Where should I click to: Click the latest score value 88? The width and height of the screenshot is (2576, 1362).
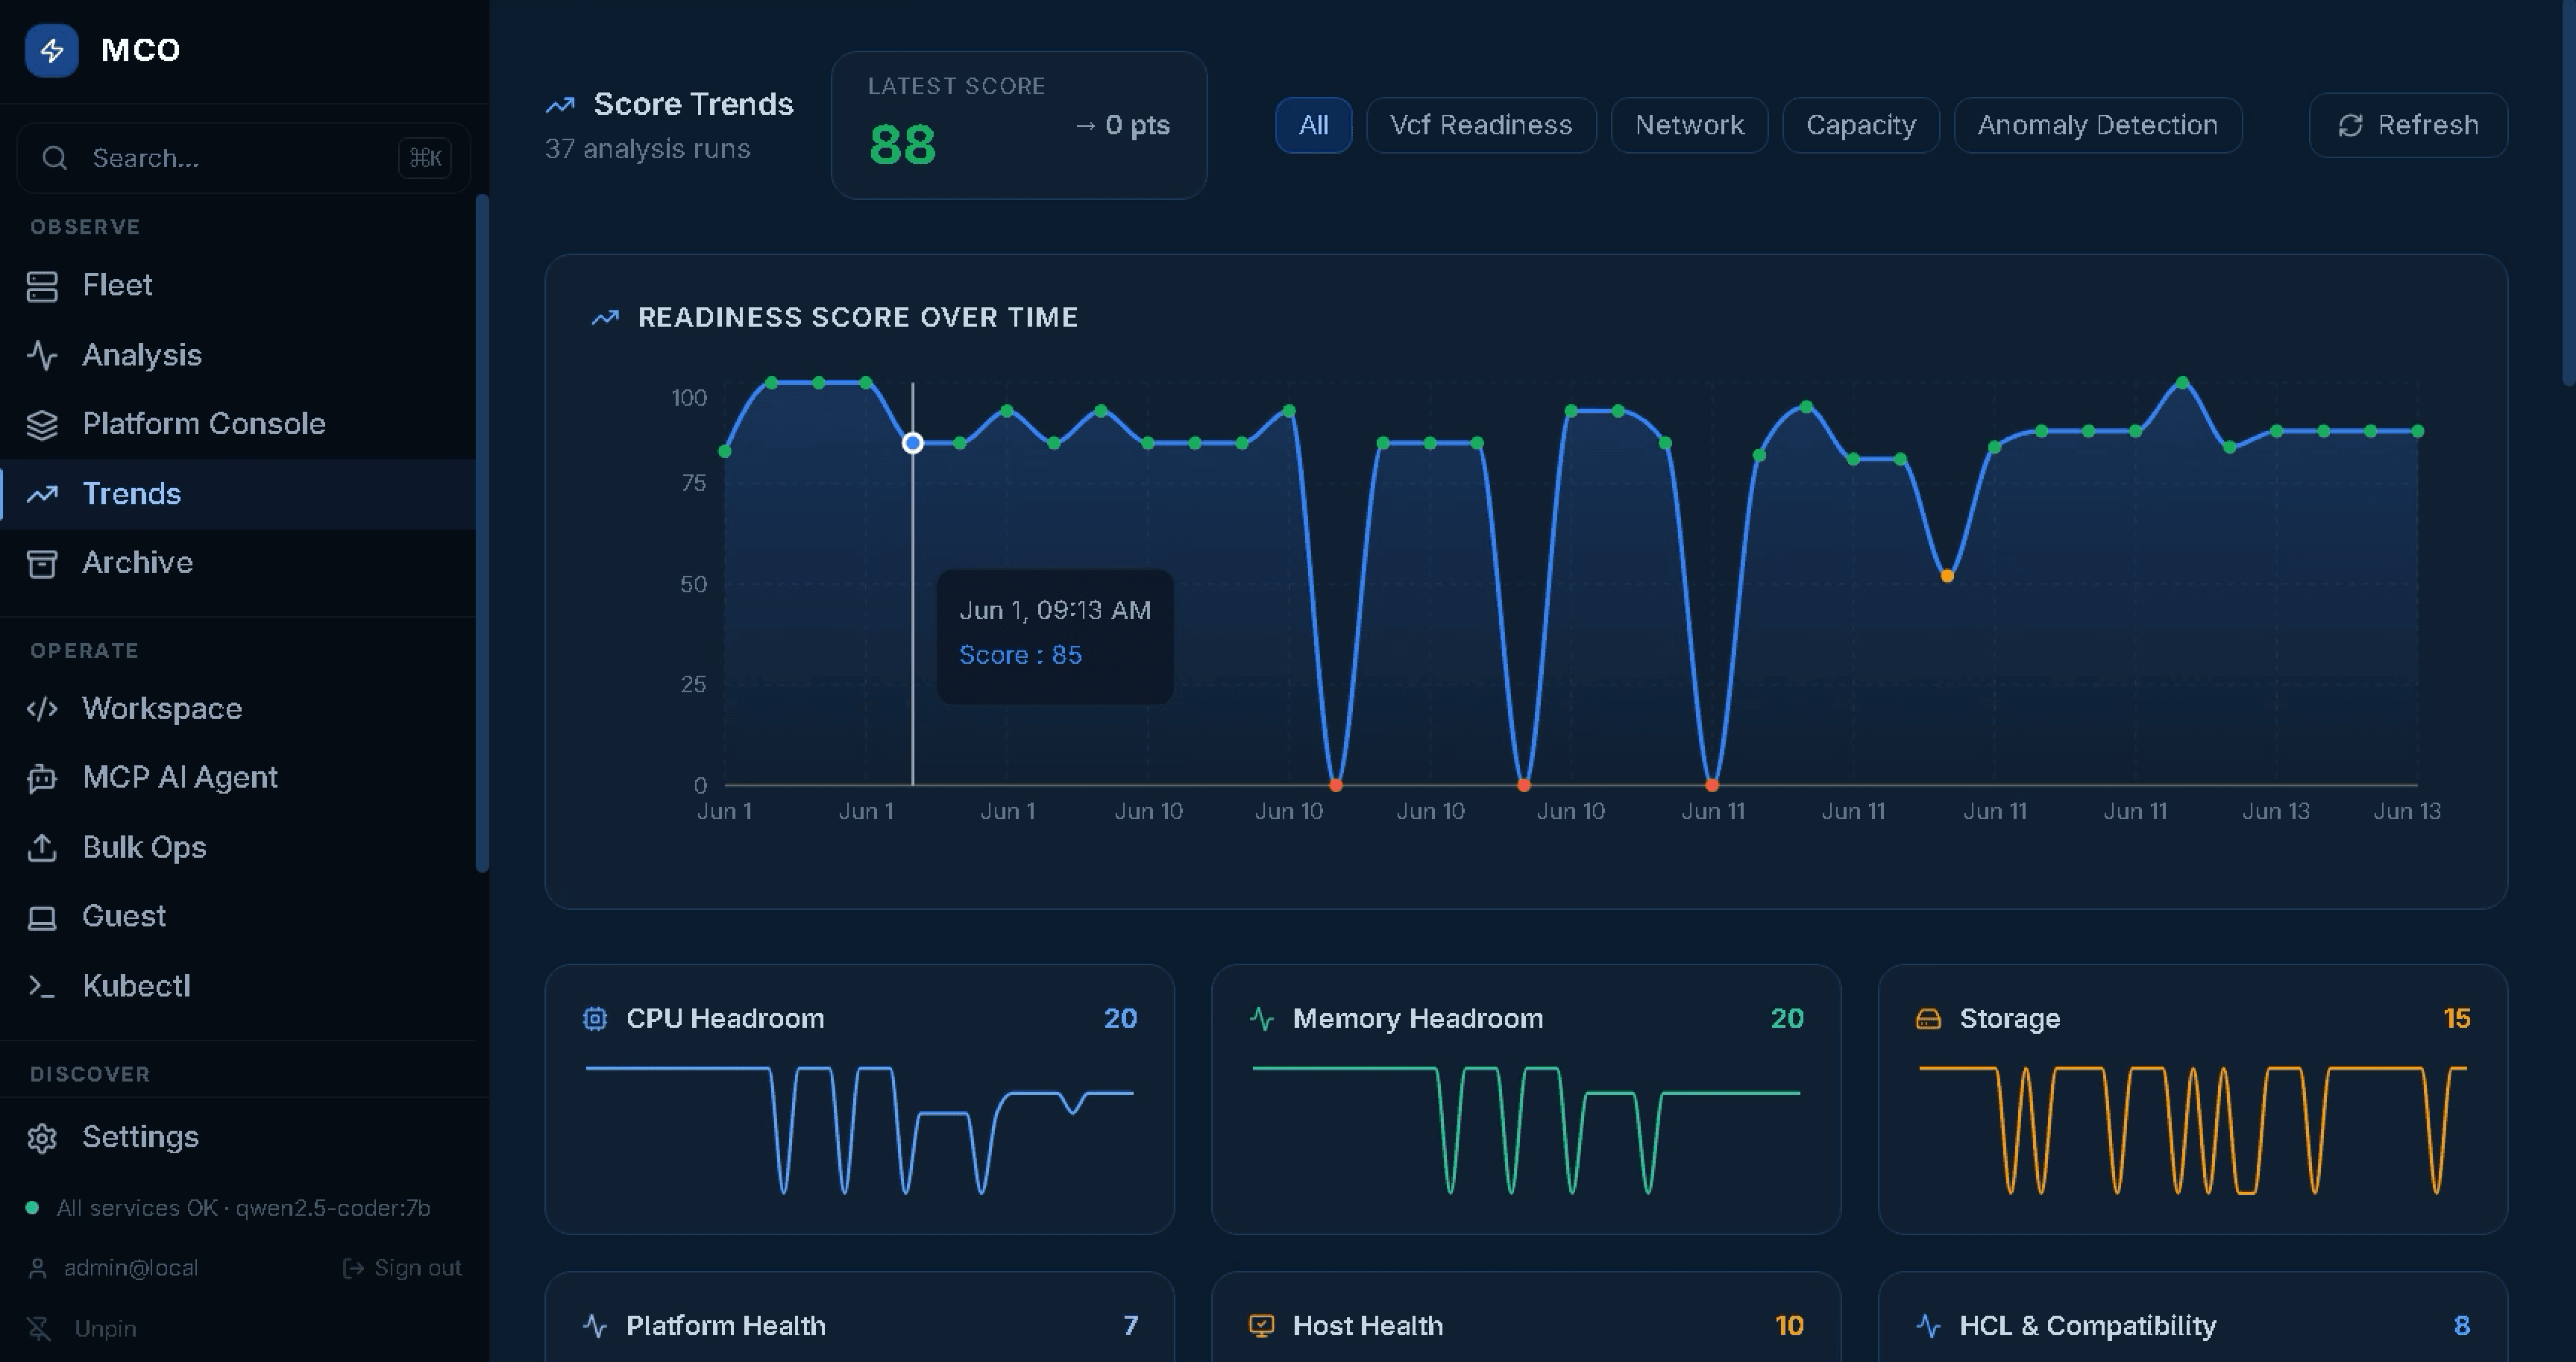902,146
